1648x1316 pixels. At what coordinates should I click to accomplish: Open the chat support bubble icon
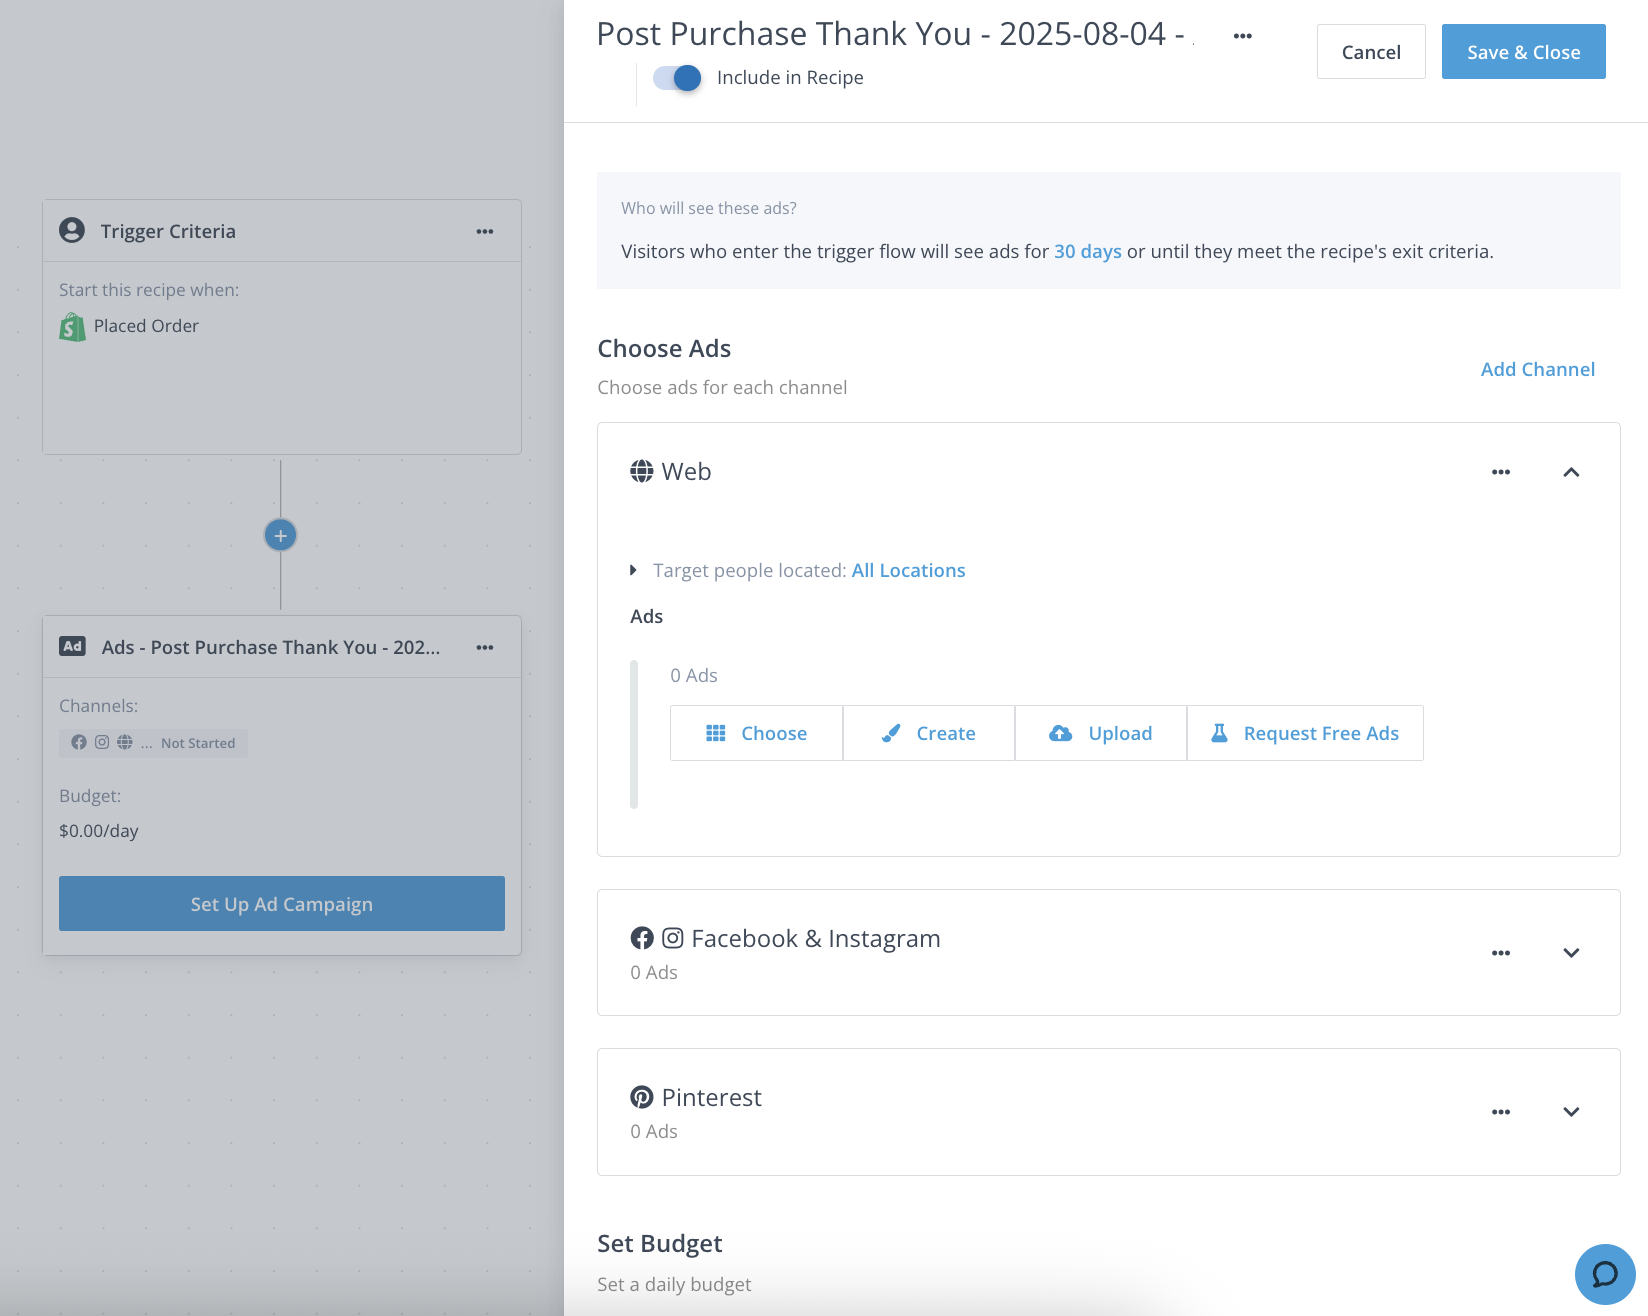pos(1604,1274)
